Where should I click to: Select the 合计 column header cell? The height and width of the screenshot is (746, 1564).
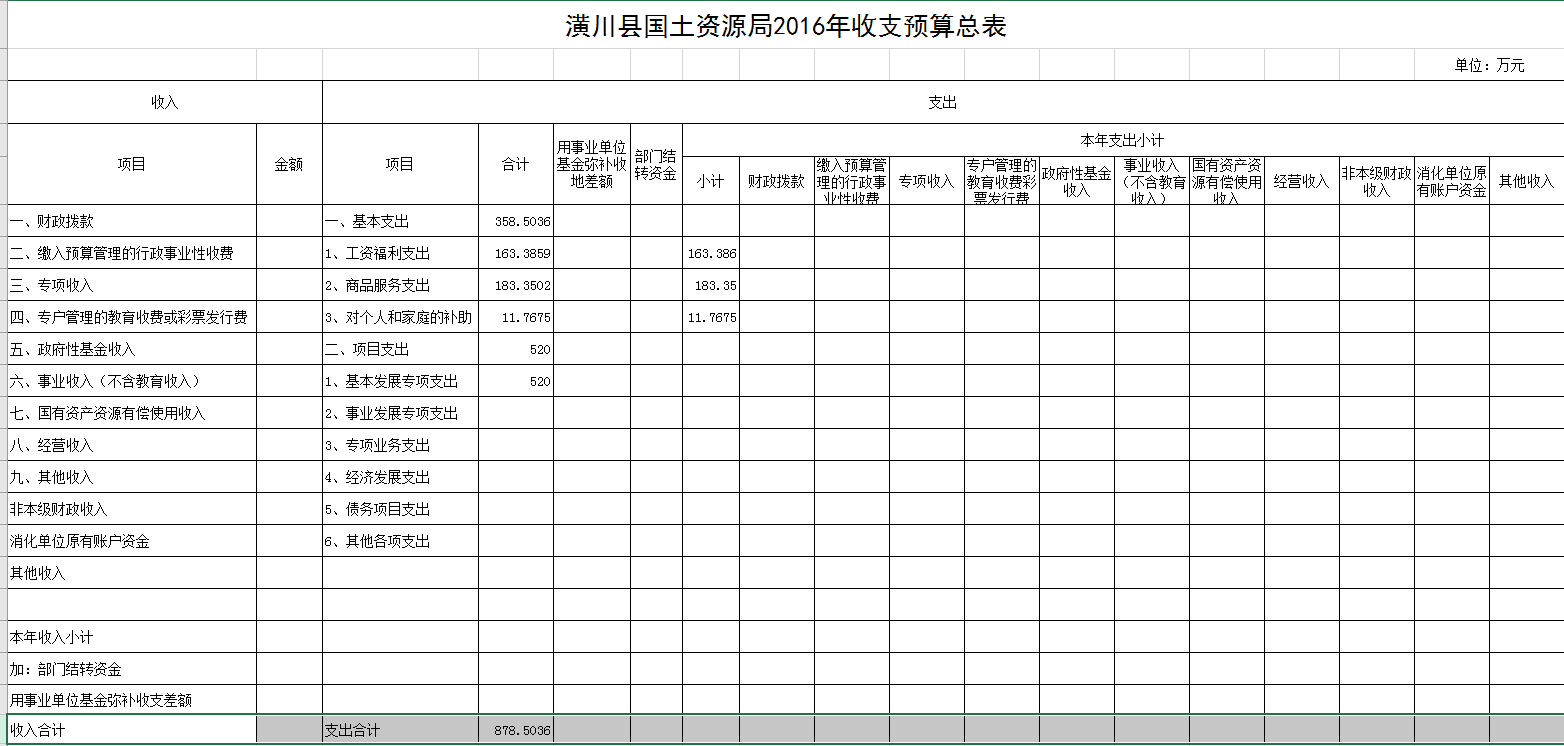[516, 165]
